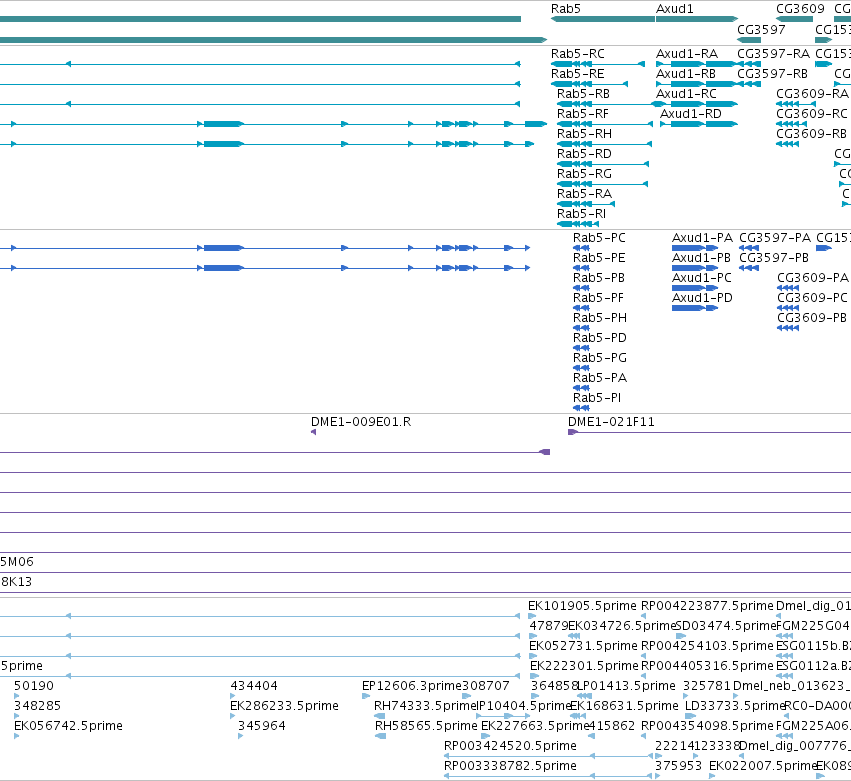Open the Axud1-PB protein label
Image resolution: width=851 pixels, height=781 pixels.
(x=701, y=258)
